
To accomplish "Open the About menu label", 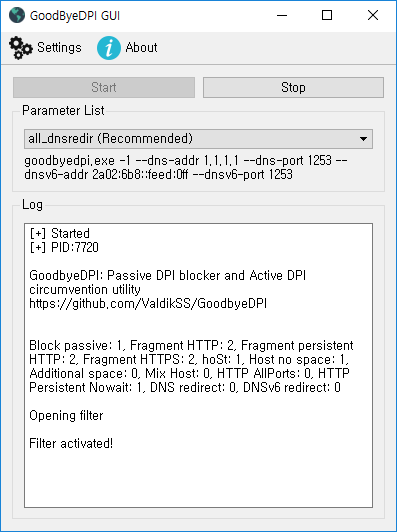I will 141,48.
